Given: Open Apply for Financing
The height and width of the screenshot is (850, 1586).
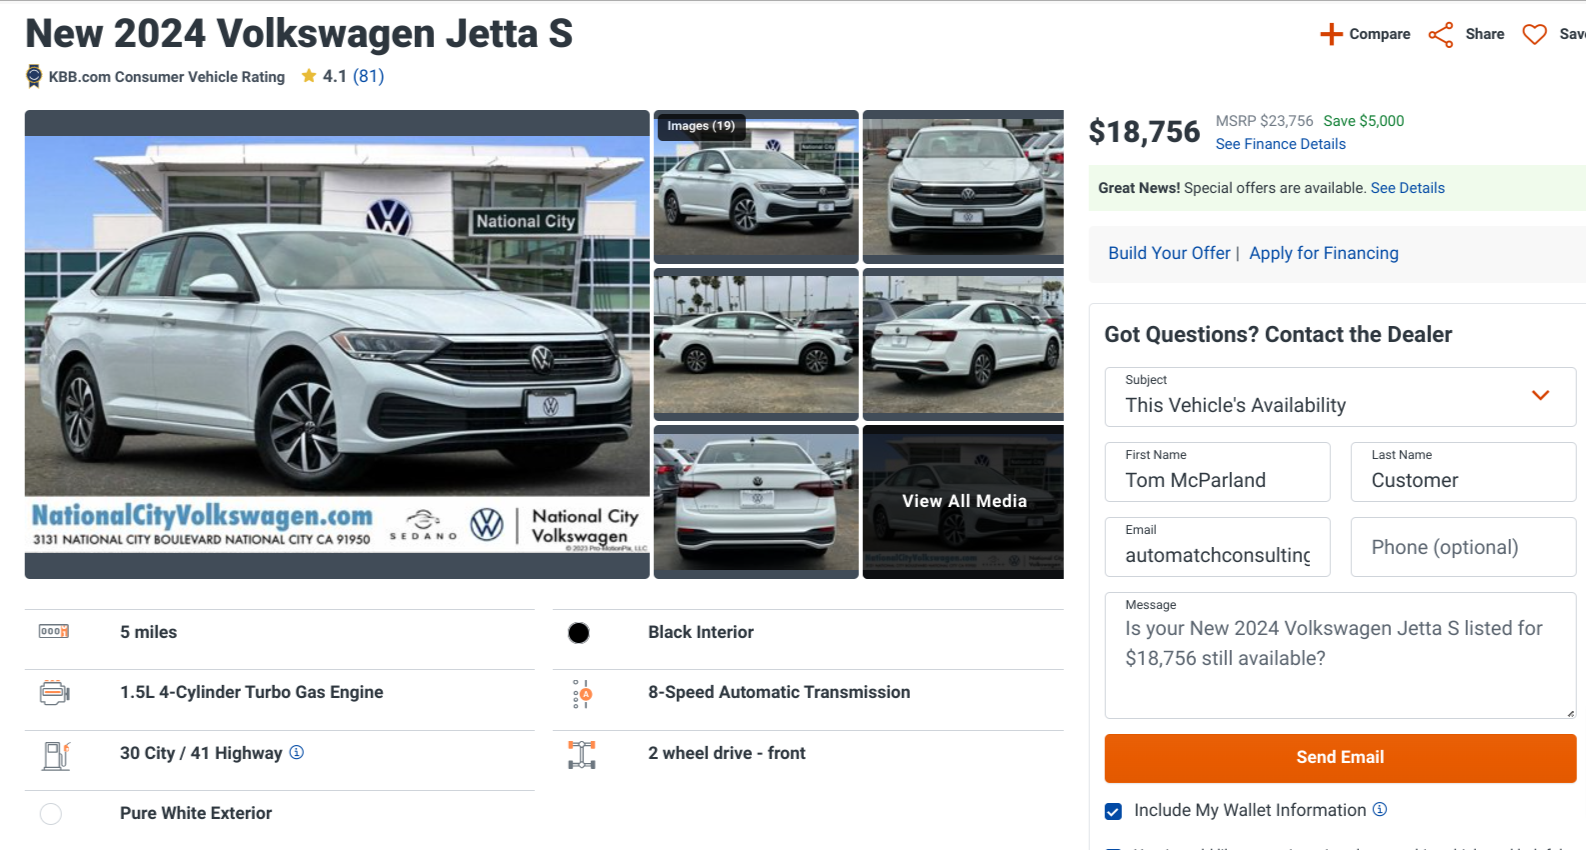Looking at the screenshot, I should [1323, 253].
